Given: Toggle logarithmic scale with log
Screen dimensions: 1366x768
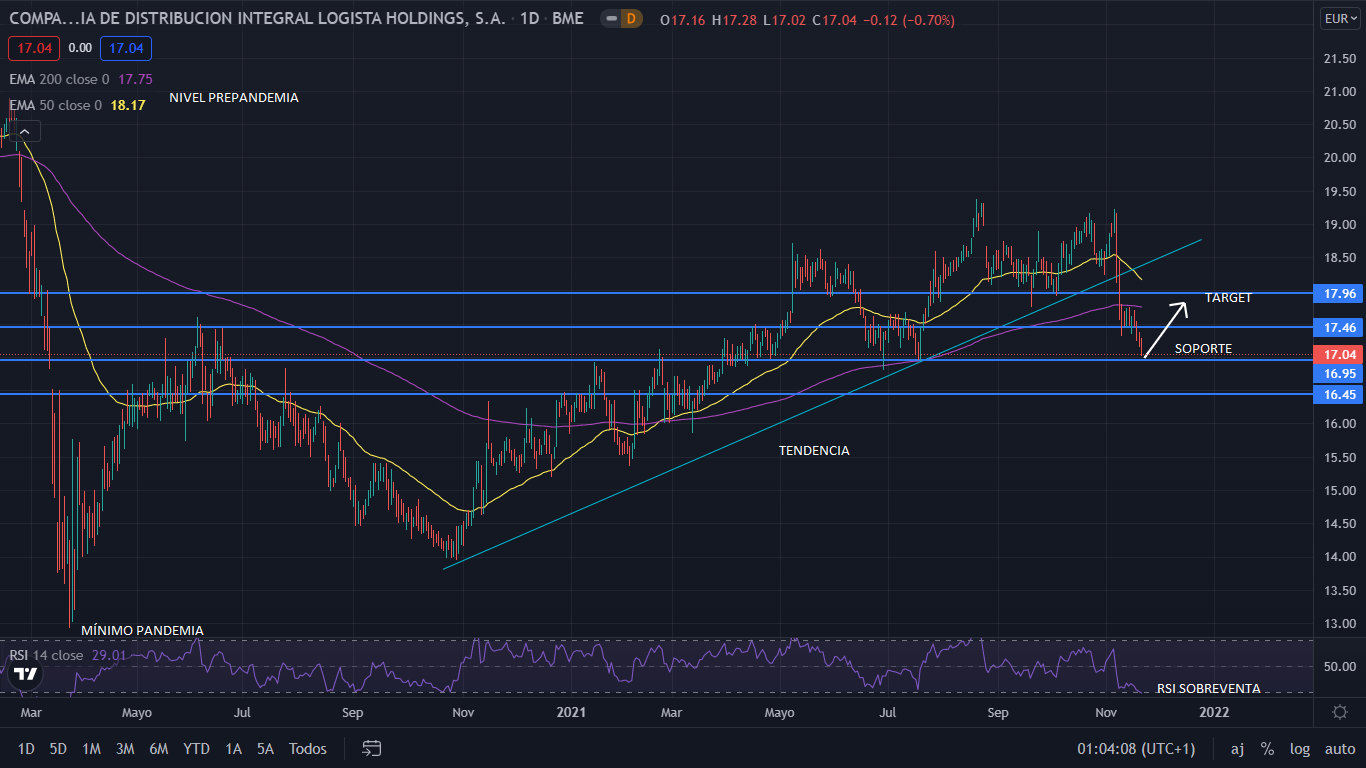Looking at the screenshot, I should (1299, 748).
